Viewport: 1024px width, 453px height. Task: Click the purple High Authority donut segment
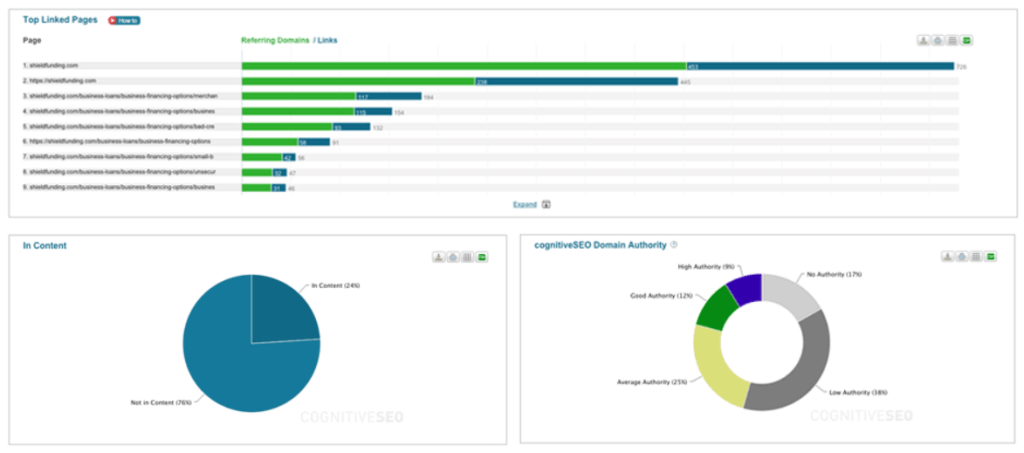point(747,287)
